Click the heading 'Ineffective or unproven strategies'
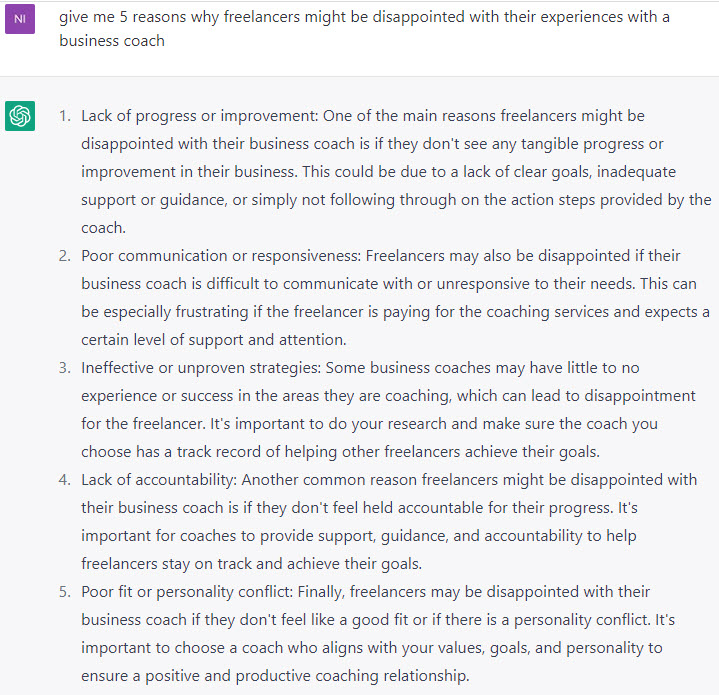 (x=201, y=368)
